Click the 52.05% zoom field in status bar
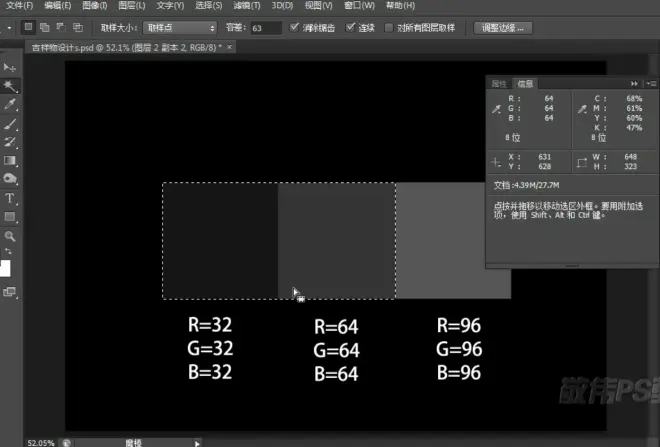 [41, 443]
